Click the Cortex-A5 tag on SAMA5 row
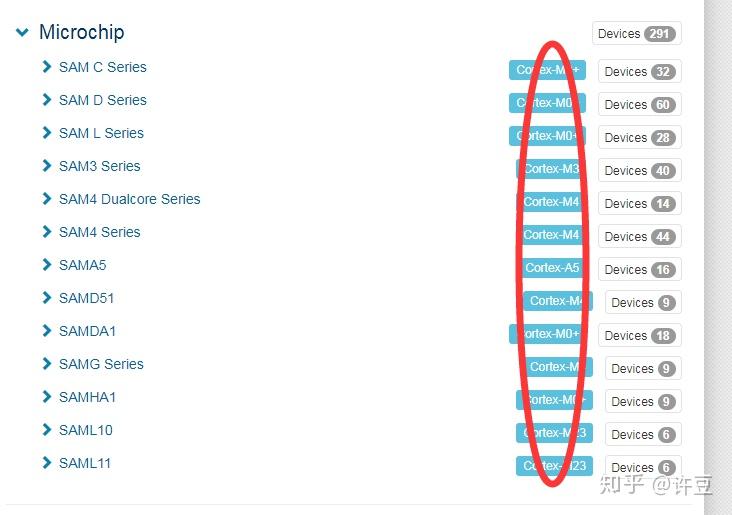 552,268
